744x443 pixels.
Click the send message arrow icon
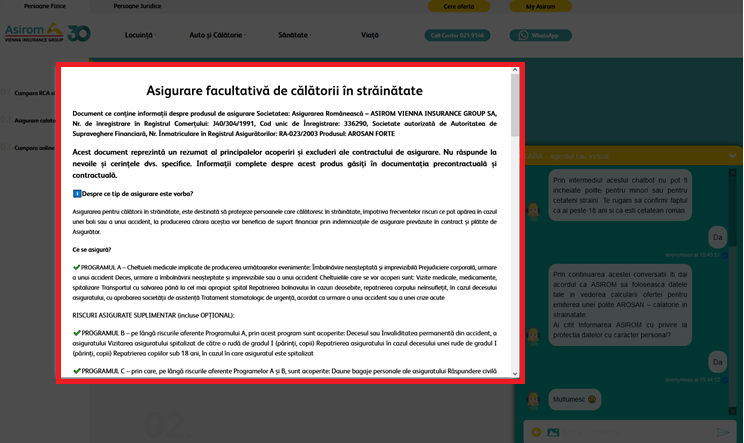(x=723, y=432)
